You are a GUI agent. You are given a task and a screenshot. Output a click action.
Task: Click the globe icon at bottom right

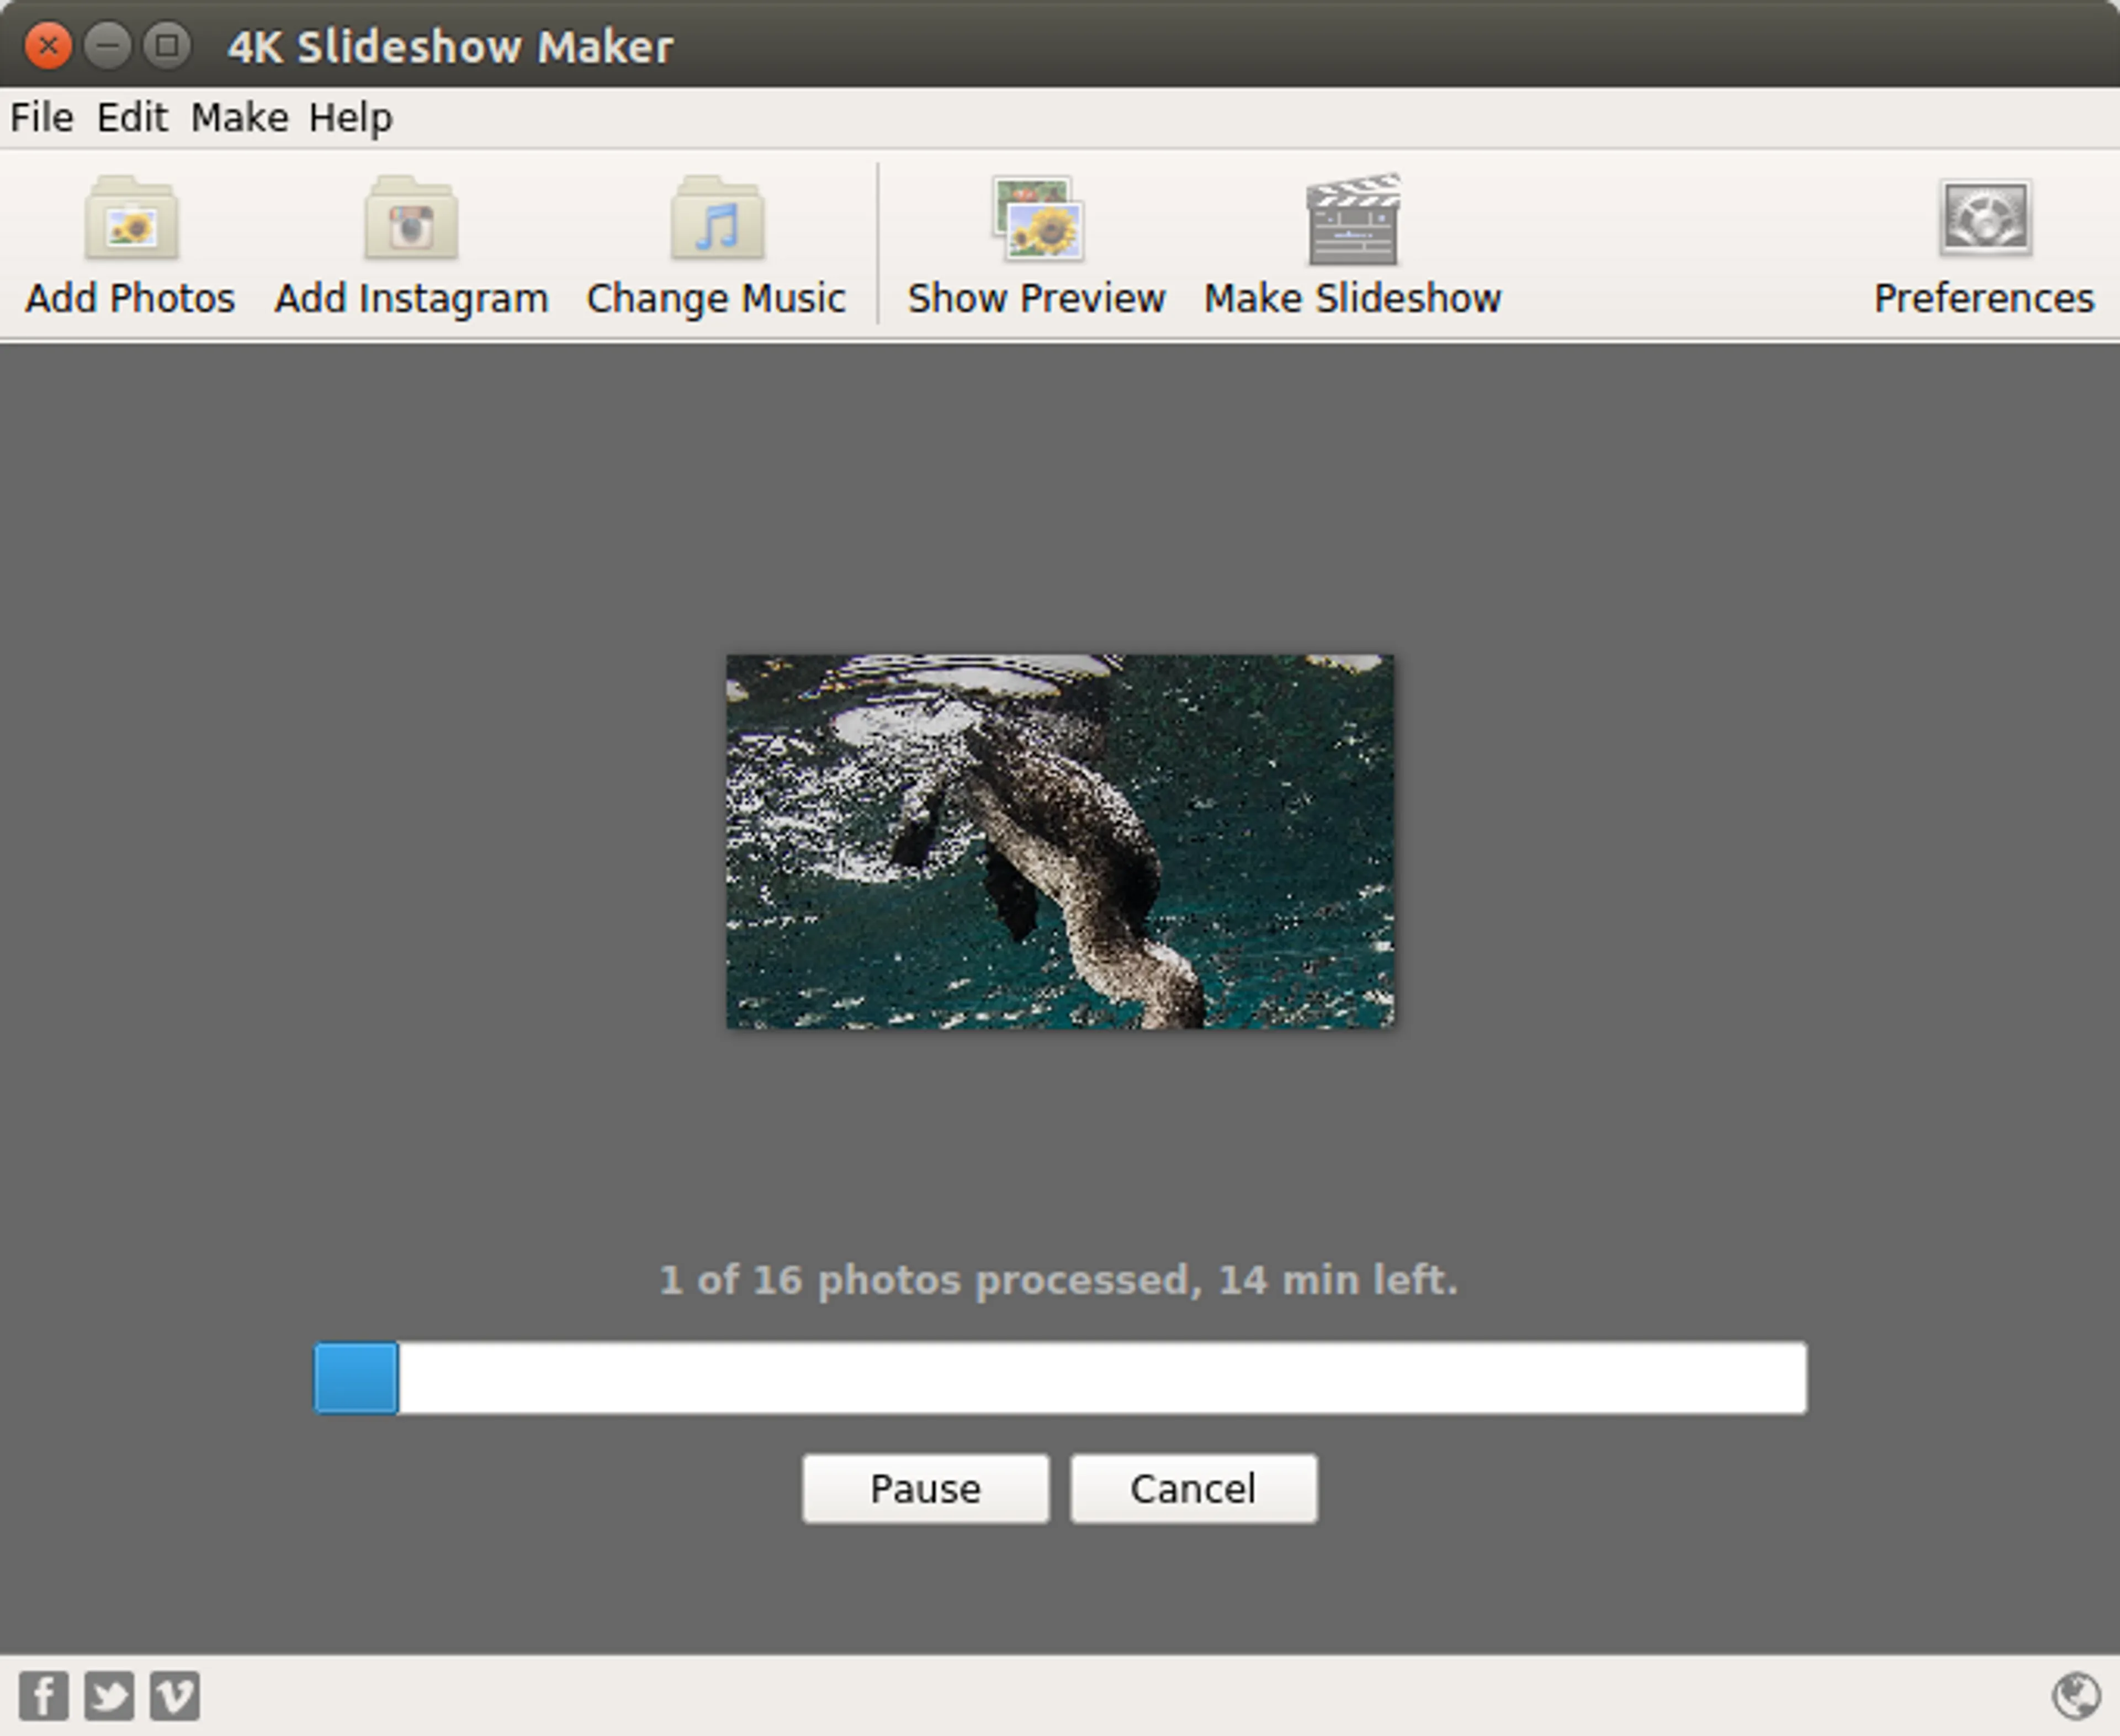click(2076, 1695)
